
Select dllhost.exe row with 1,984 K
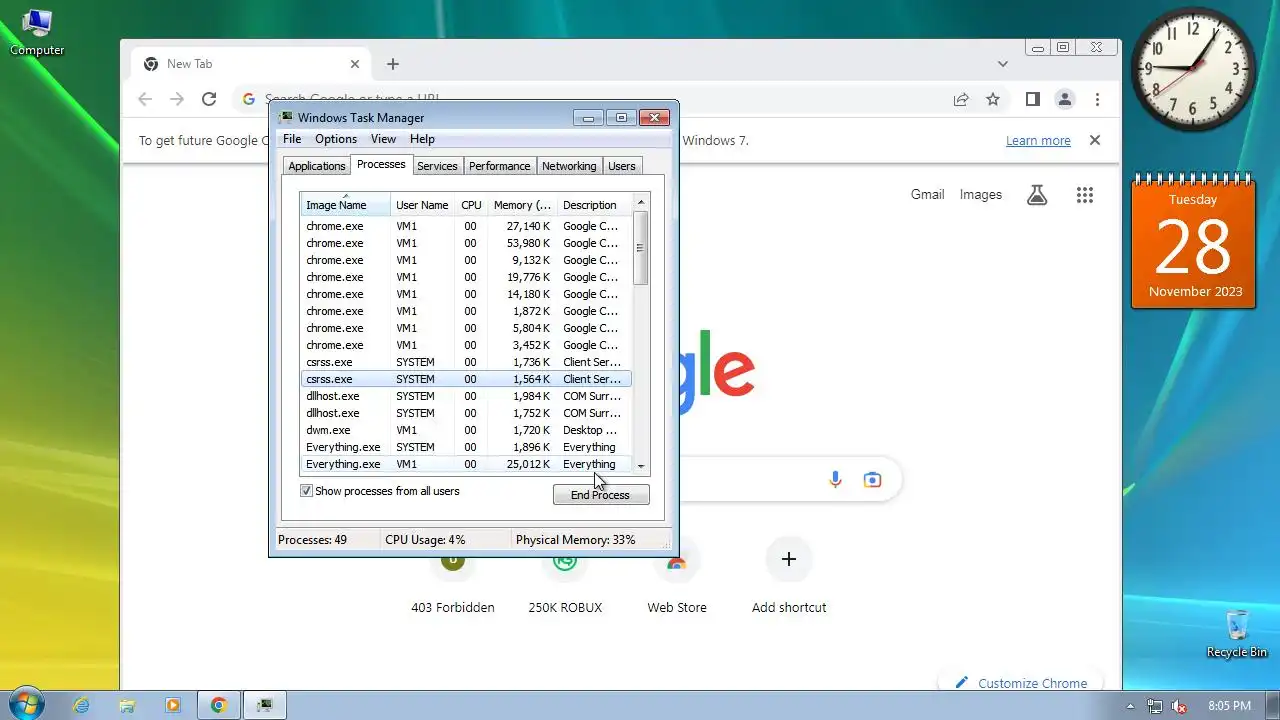click(466, 396)
